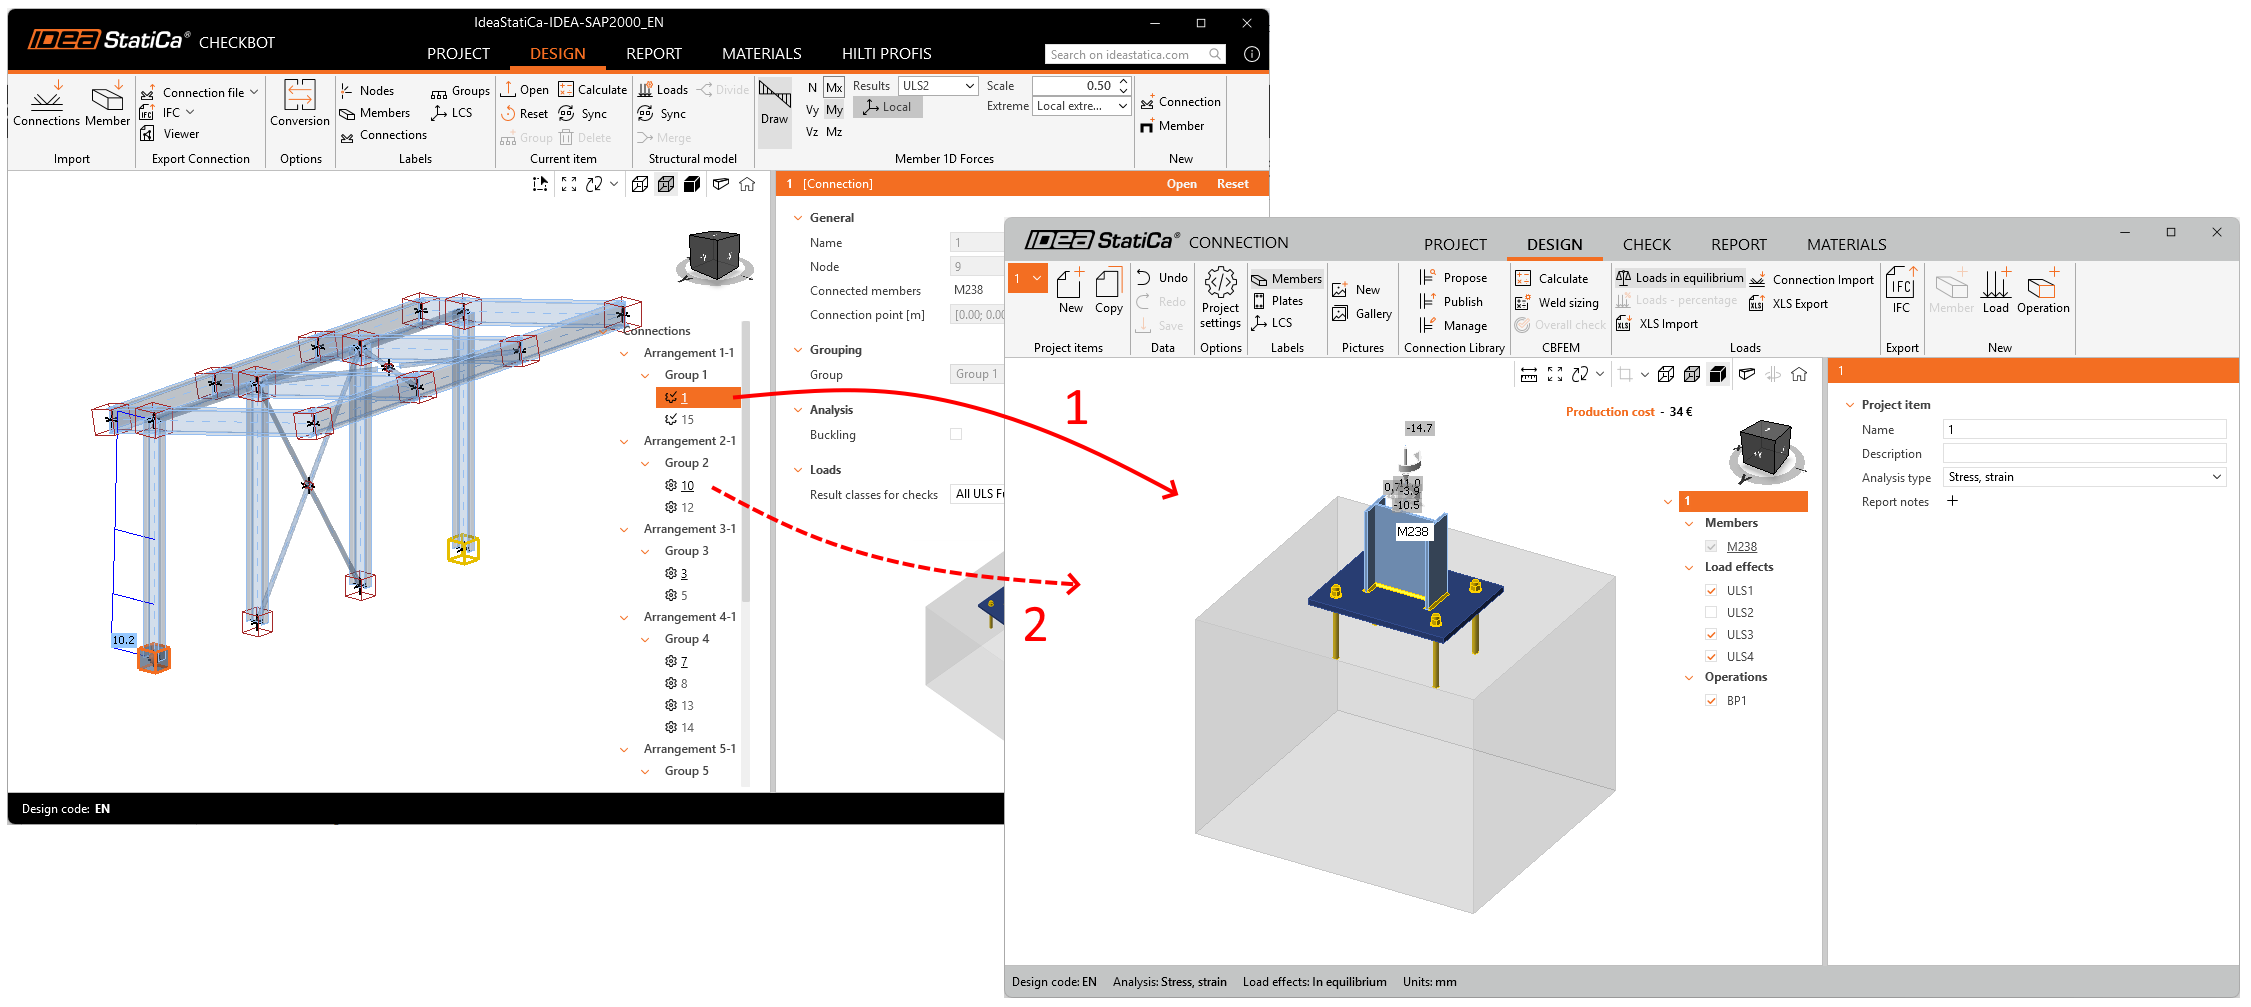Image resolution: width=2251 pixels, height=1007 pixels.
Task: Open pictures Gallery in Connection window
Action: [x=1362, y=314]
